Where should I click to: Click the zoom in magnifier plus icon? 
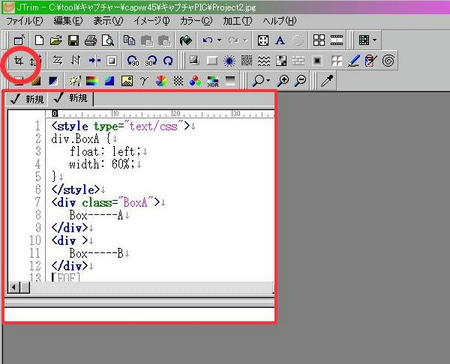click(283, 81)
